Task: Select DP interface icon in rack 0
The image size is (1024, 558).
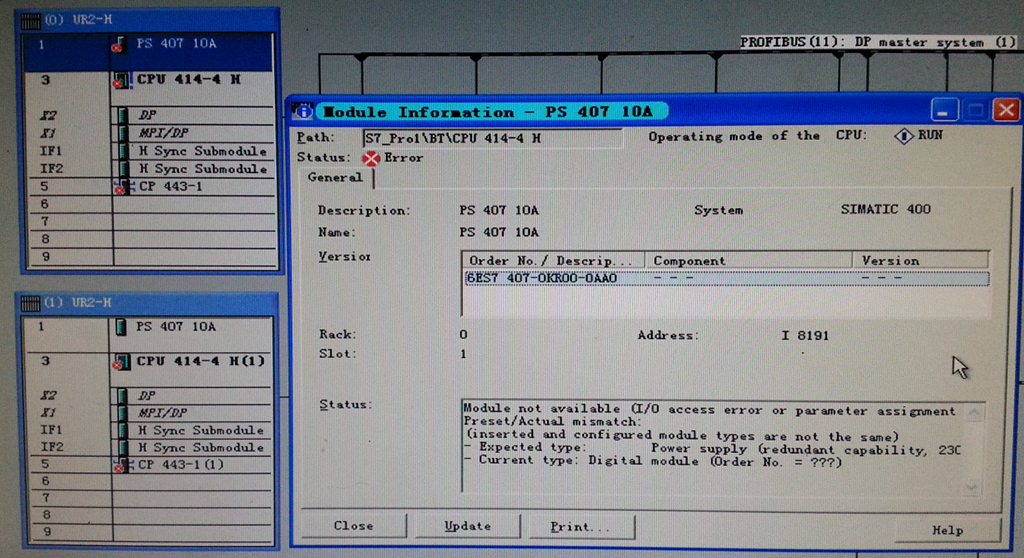Action: (123, 116)
